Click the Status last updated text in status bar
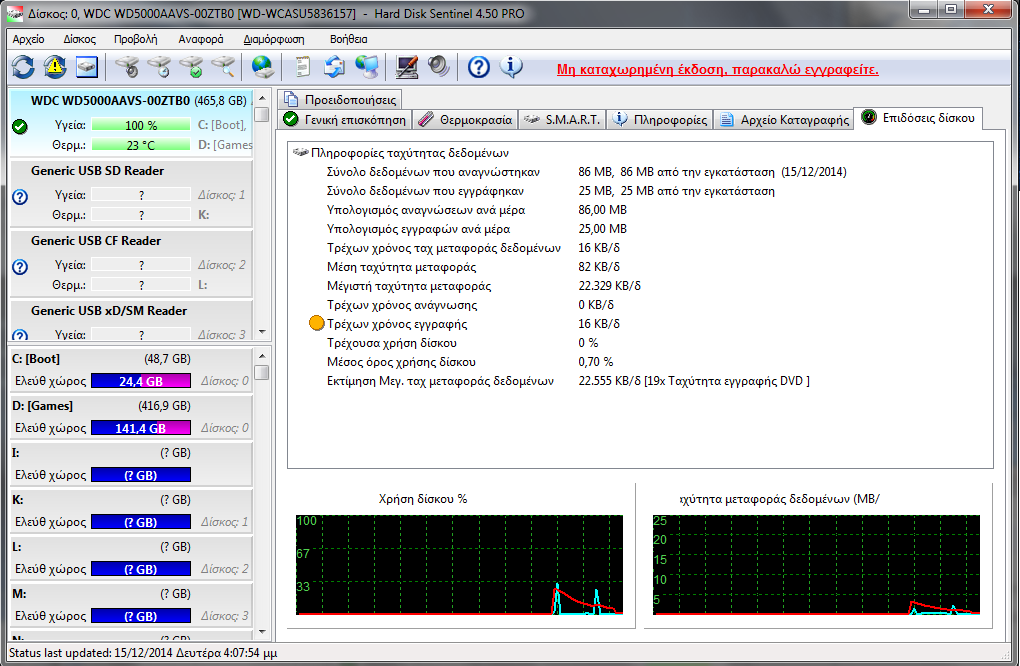 (143, 653)
